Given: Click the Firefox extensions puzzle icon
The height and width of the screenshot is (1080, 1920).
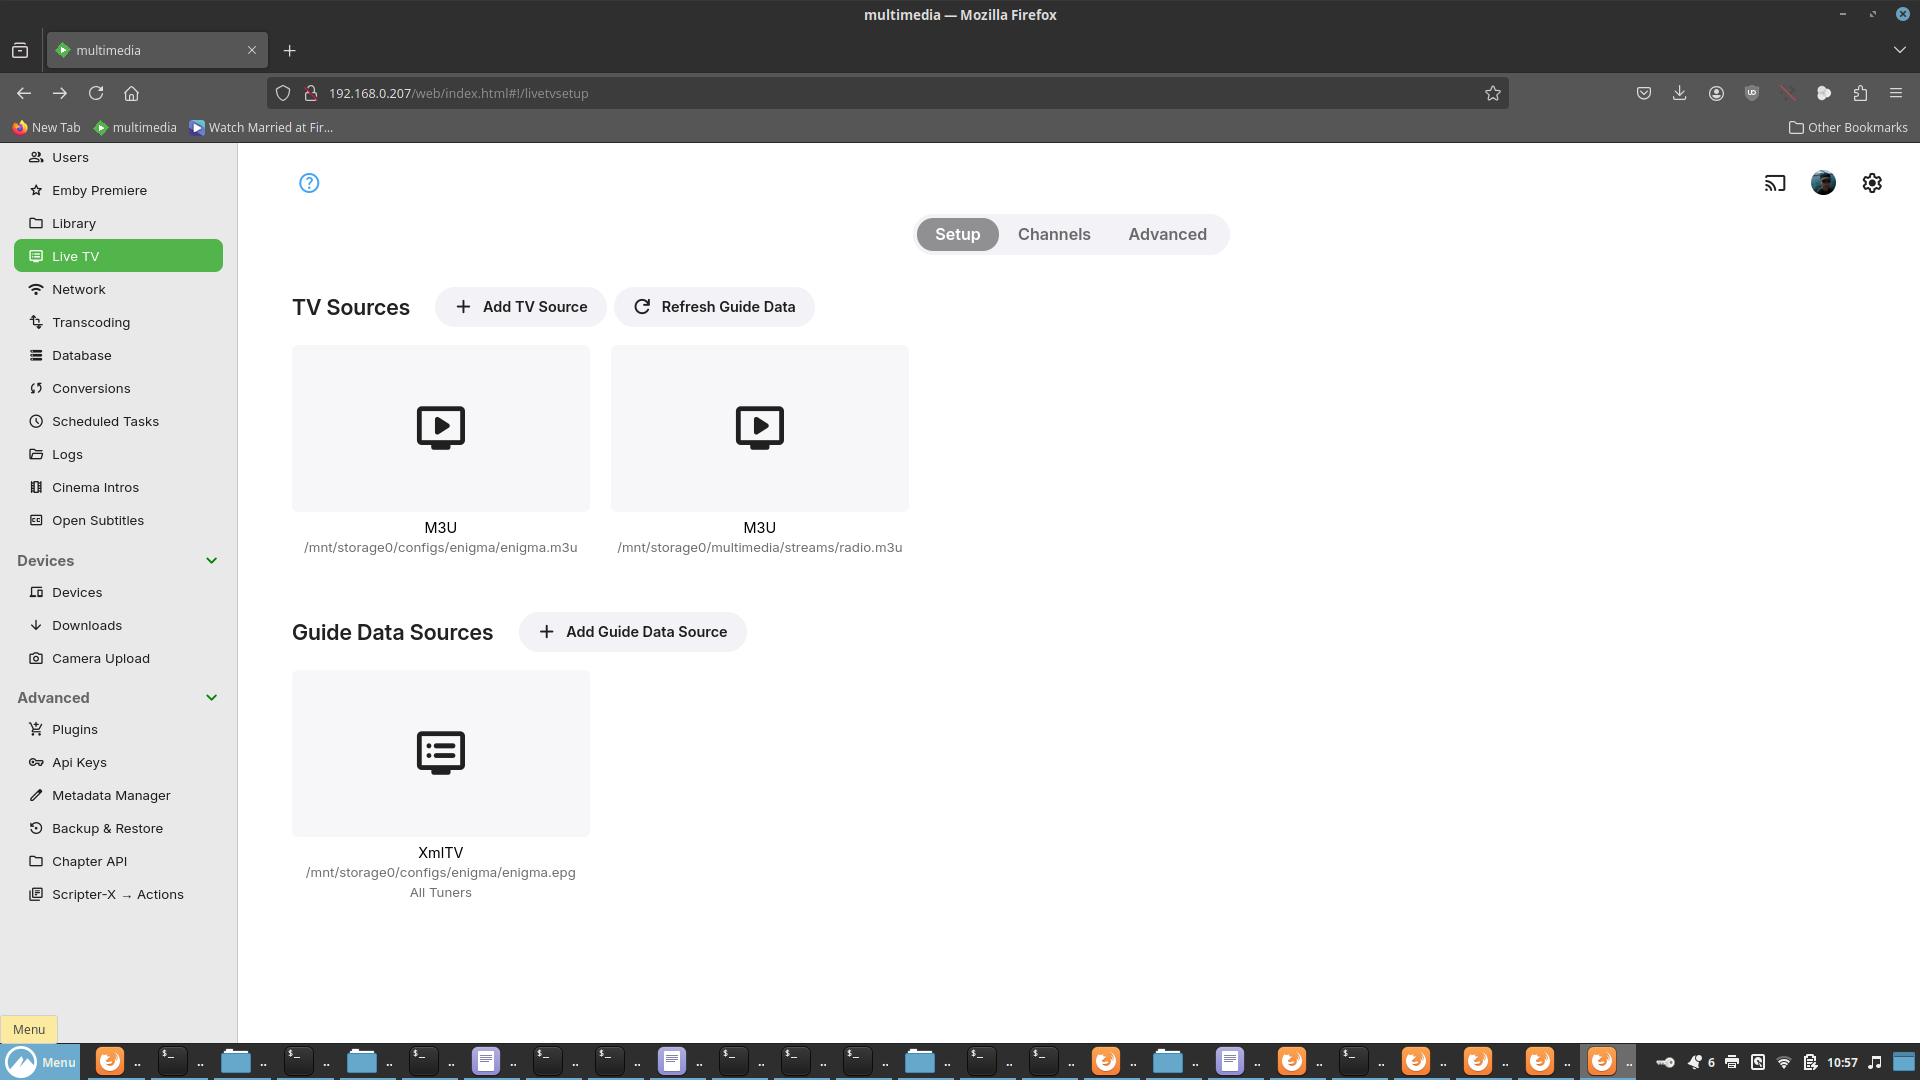Looking at the screenshot, I should pos(1860,93).
